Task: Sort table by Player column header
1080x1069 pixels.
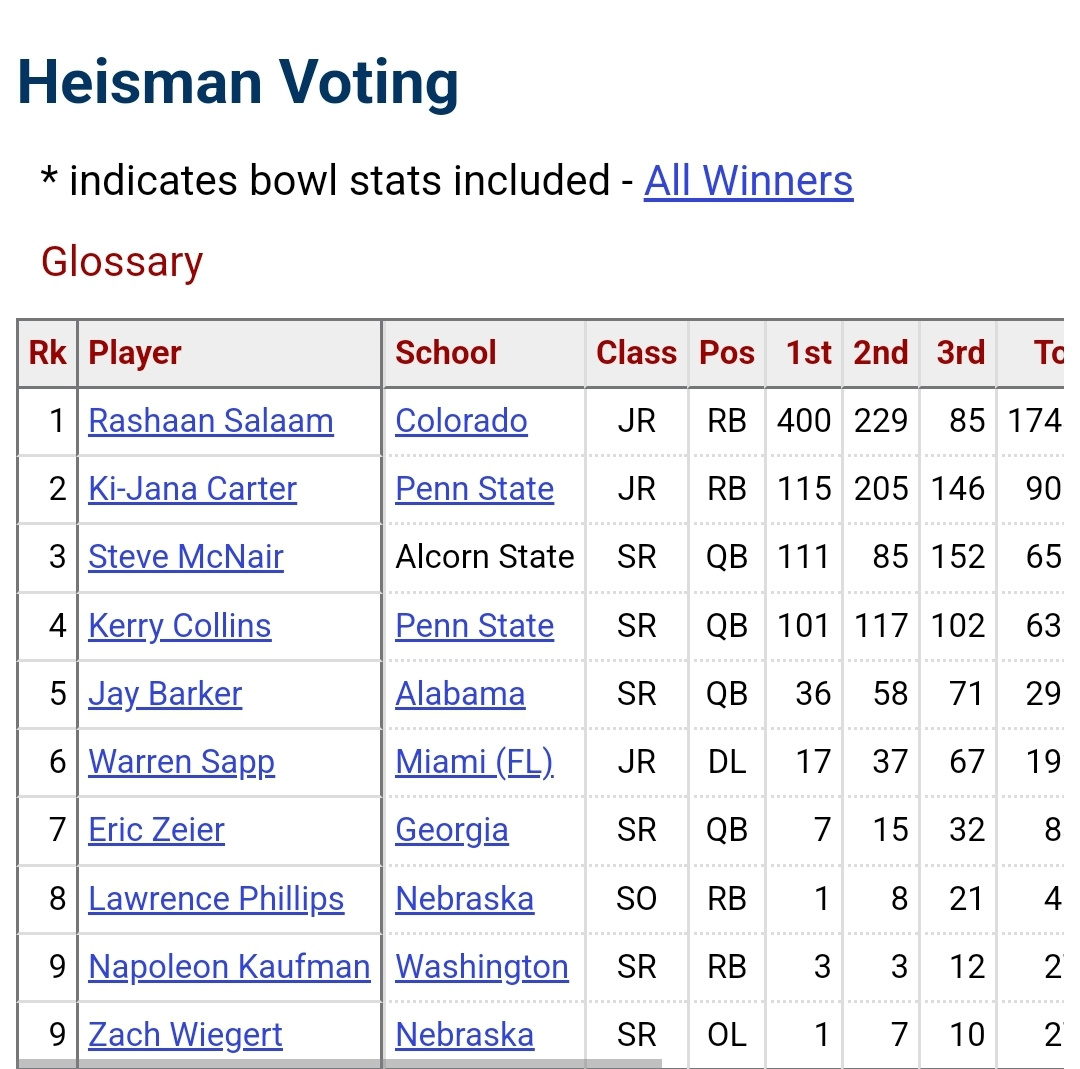Action: 135,353
